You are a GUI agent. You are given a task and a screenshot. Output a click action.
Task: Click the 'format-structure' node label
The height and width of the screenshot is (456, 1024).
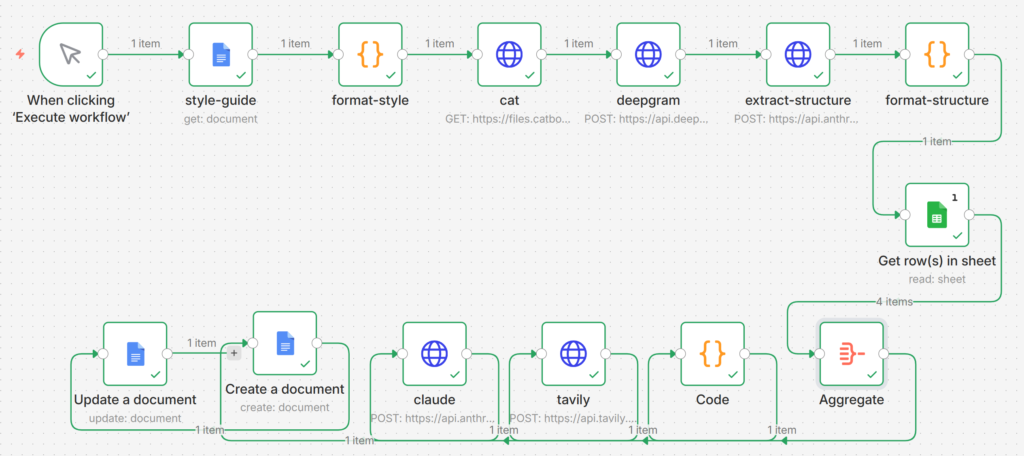[937, 101]
